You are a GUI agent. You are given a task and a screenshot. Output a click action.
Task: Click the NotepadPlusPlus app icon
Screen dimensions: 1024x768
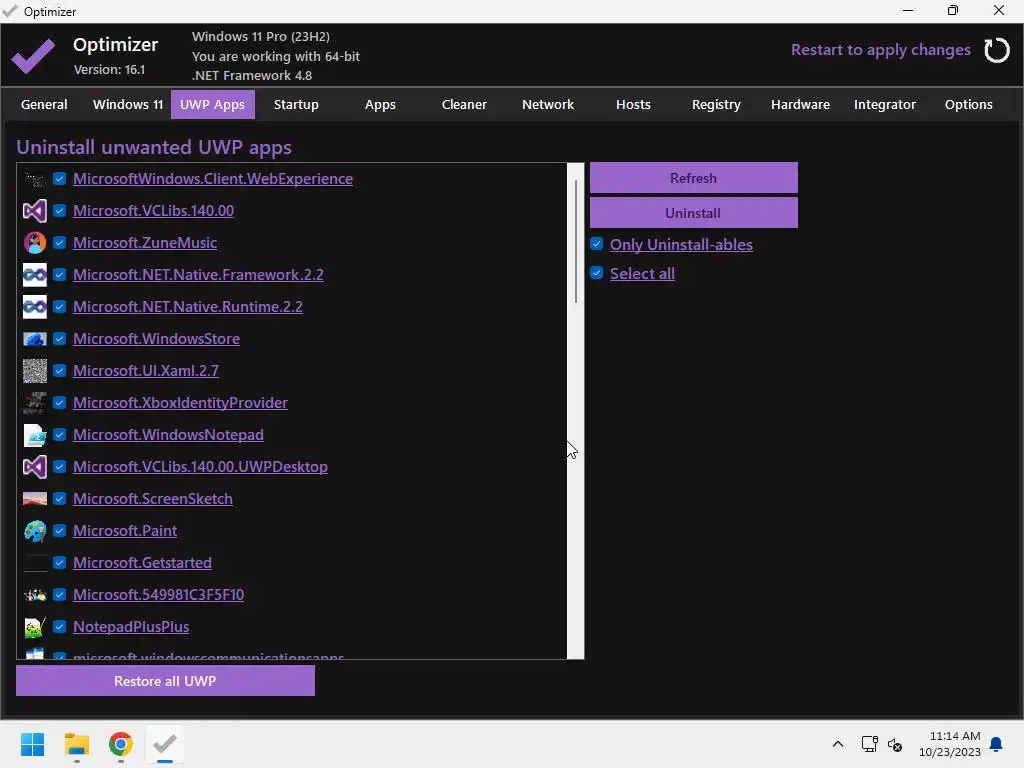[35, 627]
